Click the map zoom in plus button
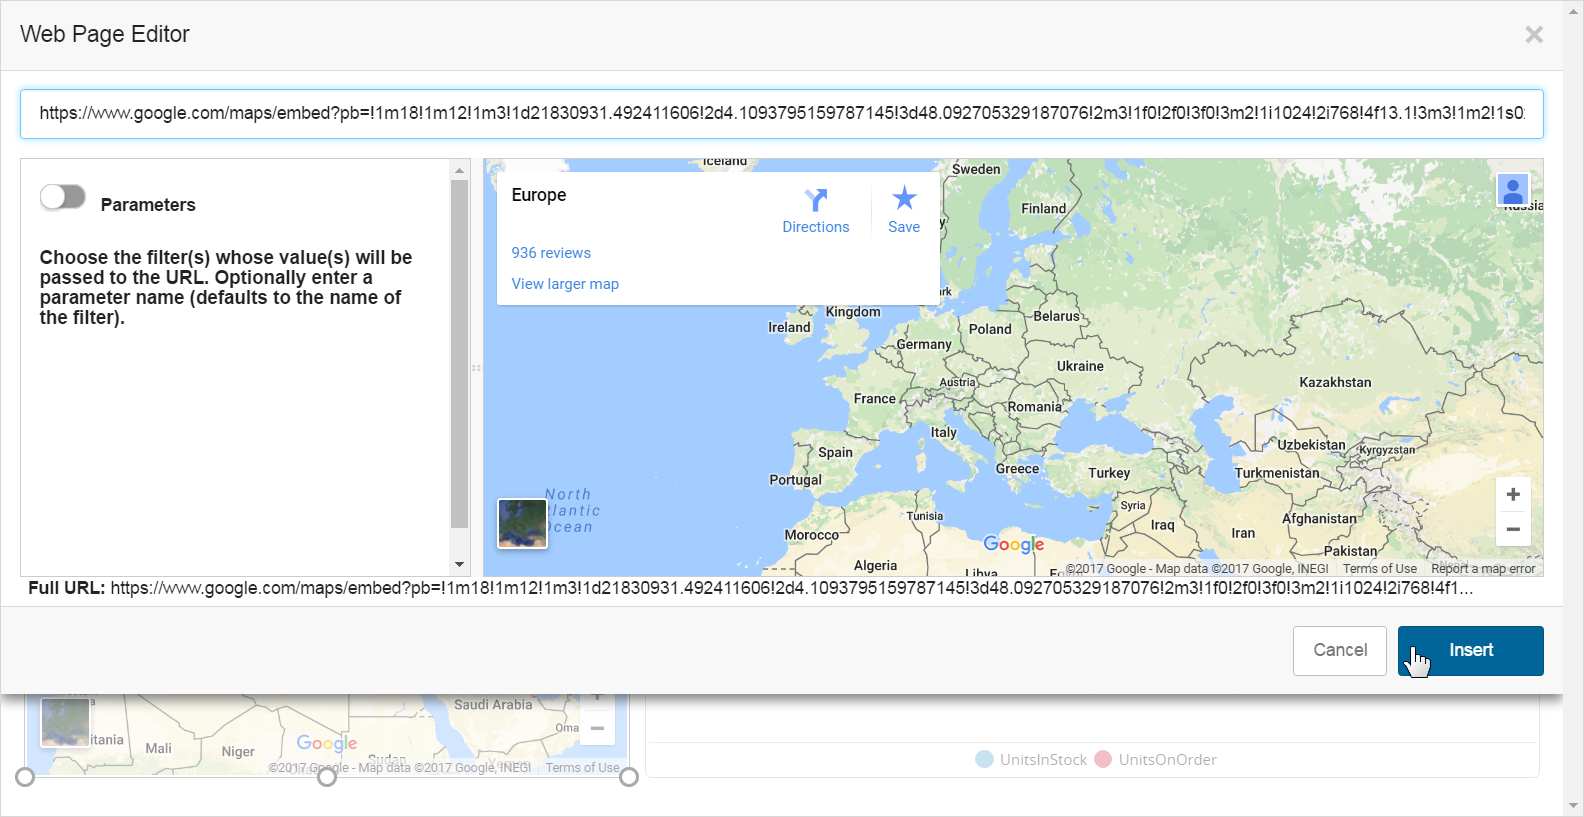1584x817 pixels. click(1513, 494)
